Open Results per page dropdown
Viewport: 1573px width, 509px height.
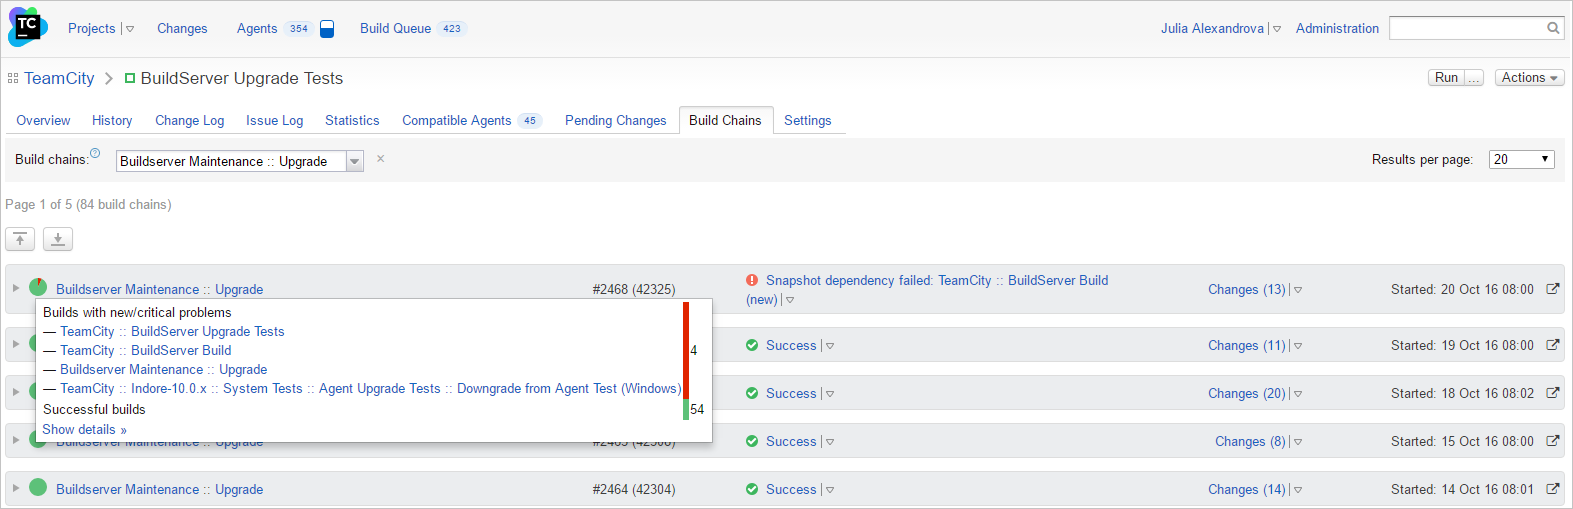1521,159
